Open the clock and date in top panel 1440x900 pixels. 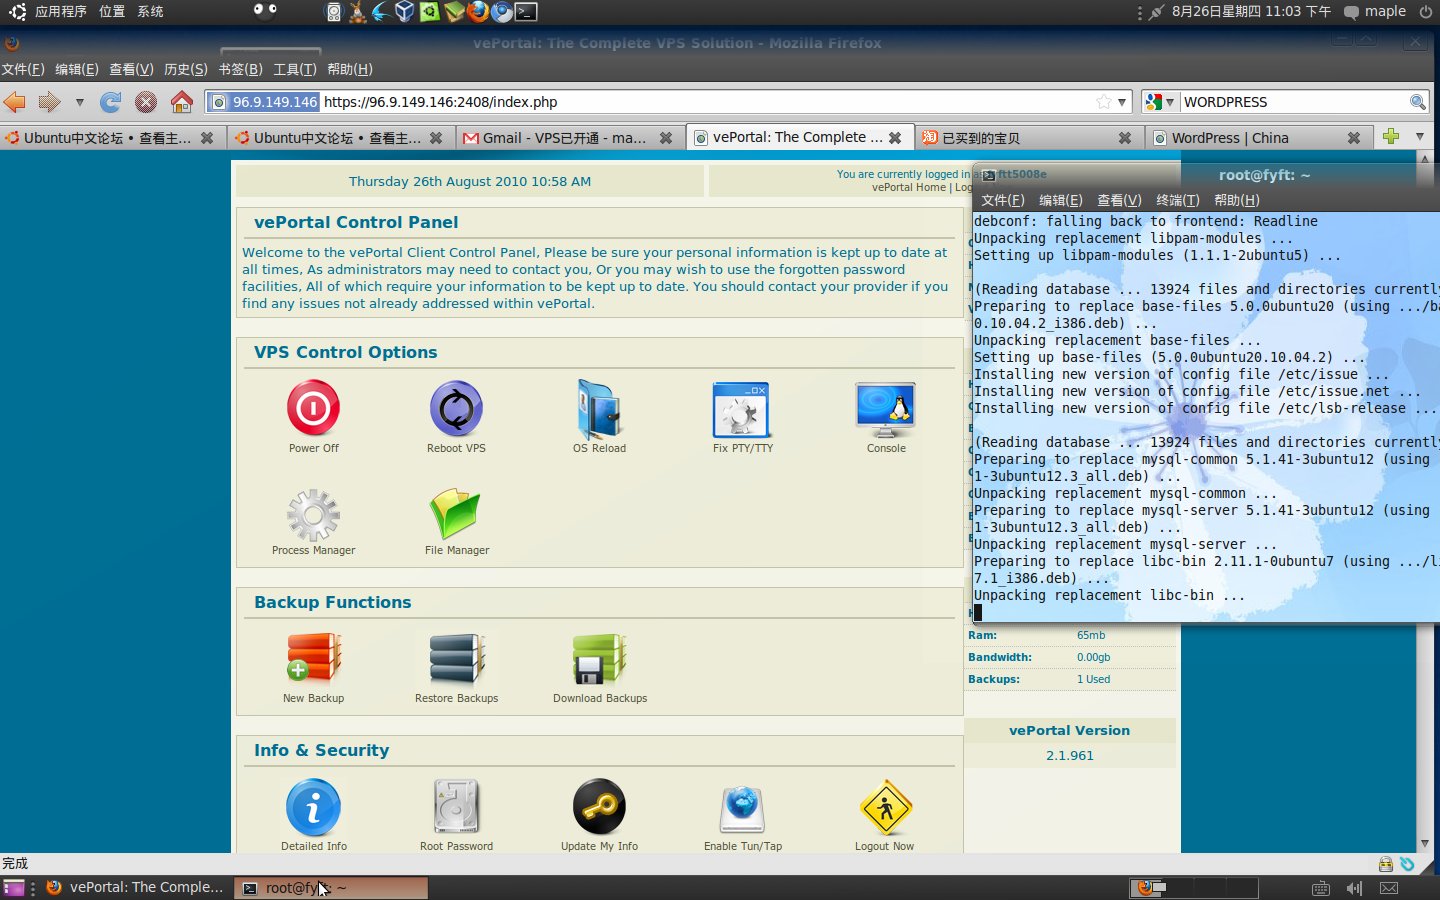1251,12
